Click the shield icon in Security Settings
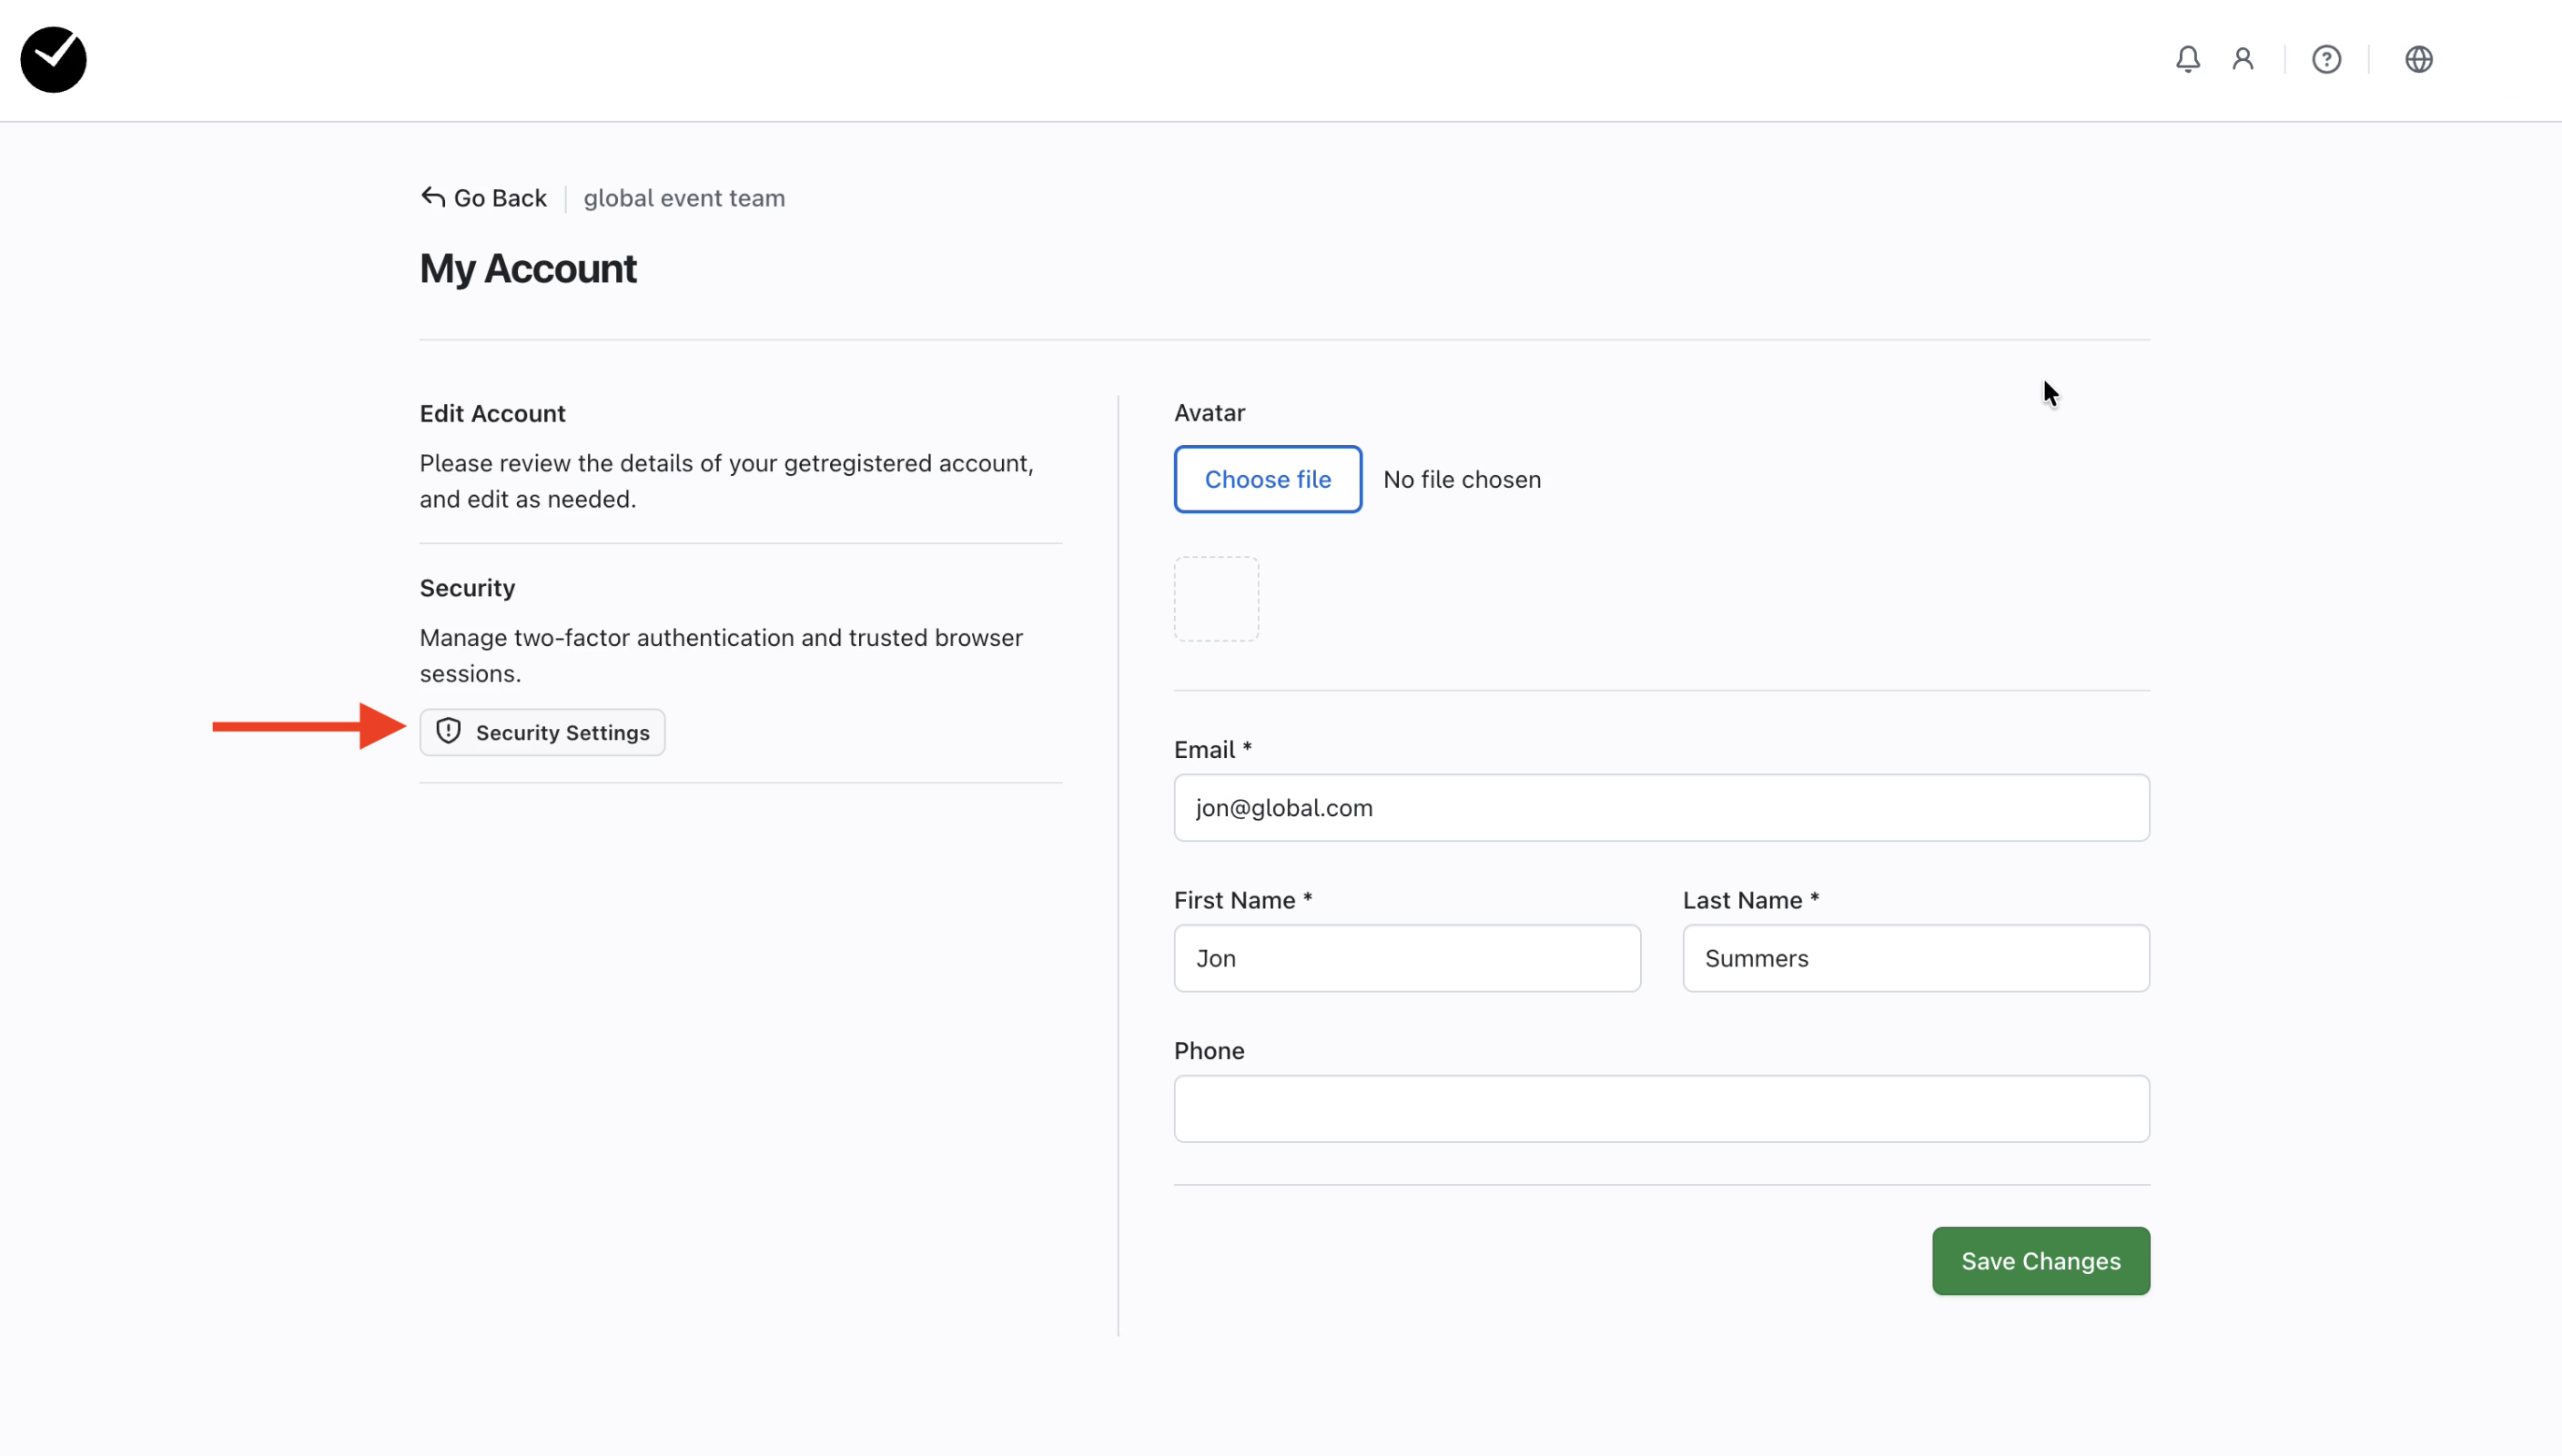This screenshot has height=1456, width=2562. tap(448, 731)
